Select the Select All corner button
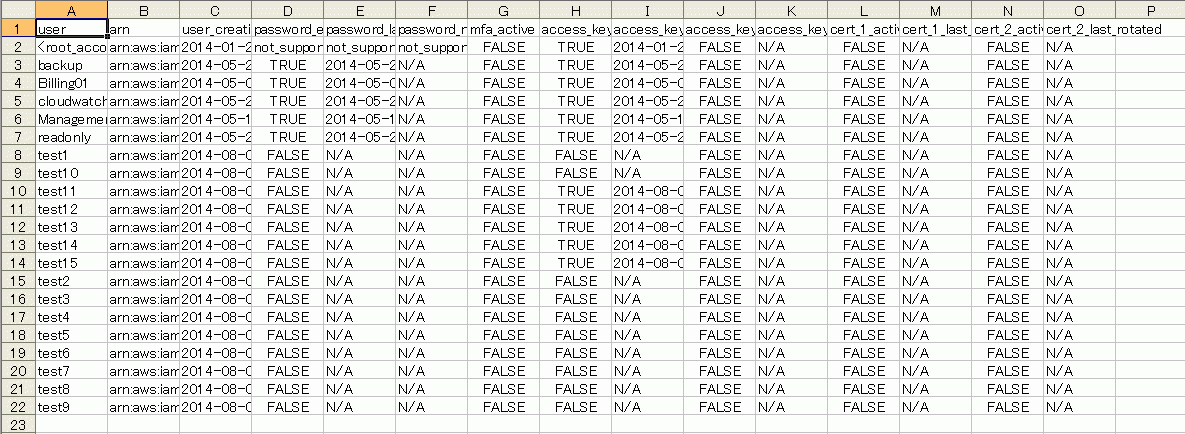The height and width of the screenshot is (434, 1185). tap(17, 10)
